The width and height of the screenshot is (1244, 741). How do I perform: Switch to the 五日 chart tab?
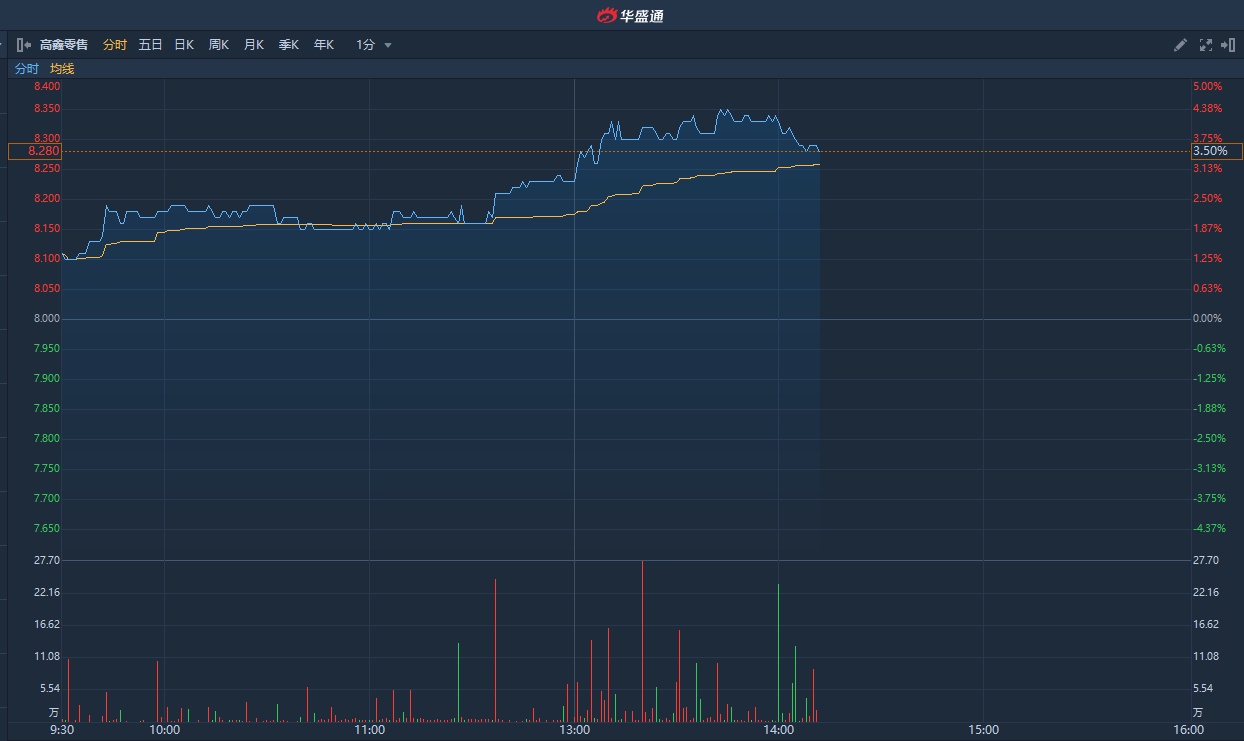click(x=150, y=45)
